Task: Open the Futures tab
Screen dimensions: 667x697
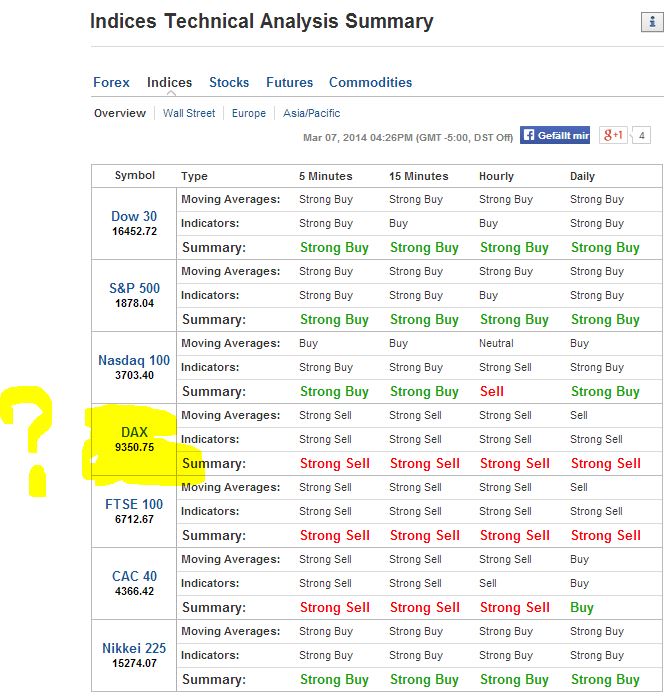Action: (289, 82)
